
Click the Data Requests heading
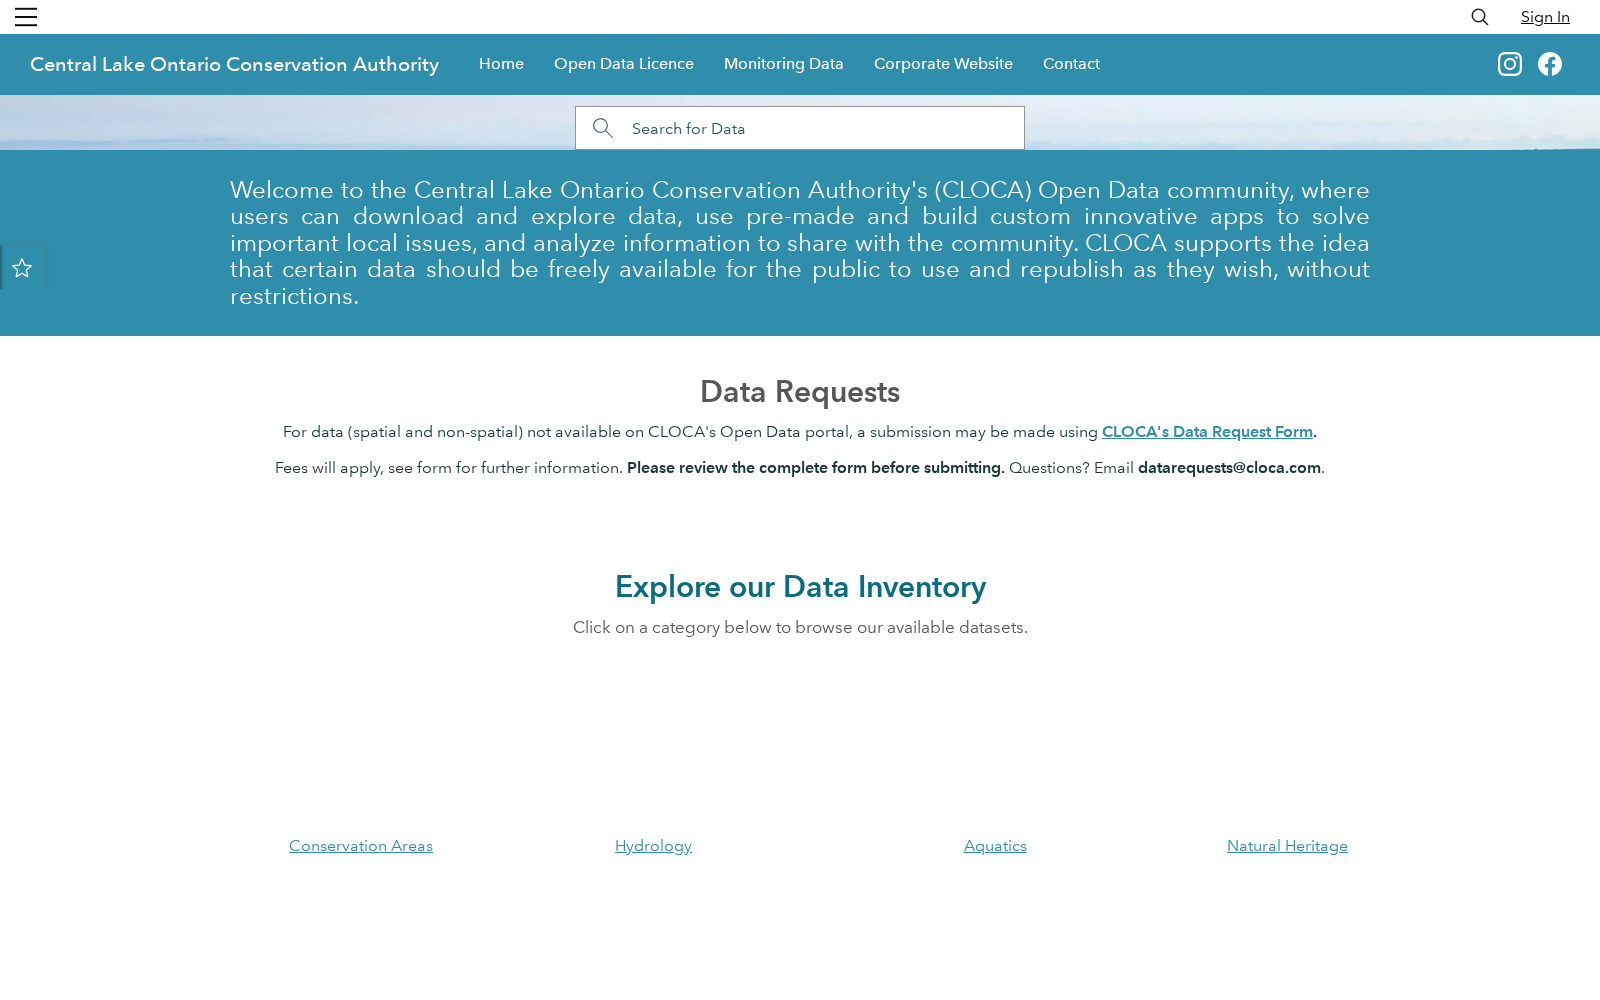coord(800,392)
